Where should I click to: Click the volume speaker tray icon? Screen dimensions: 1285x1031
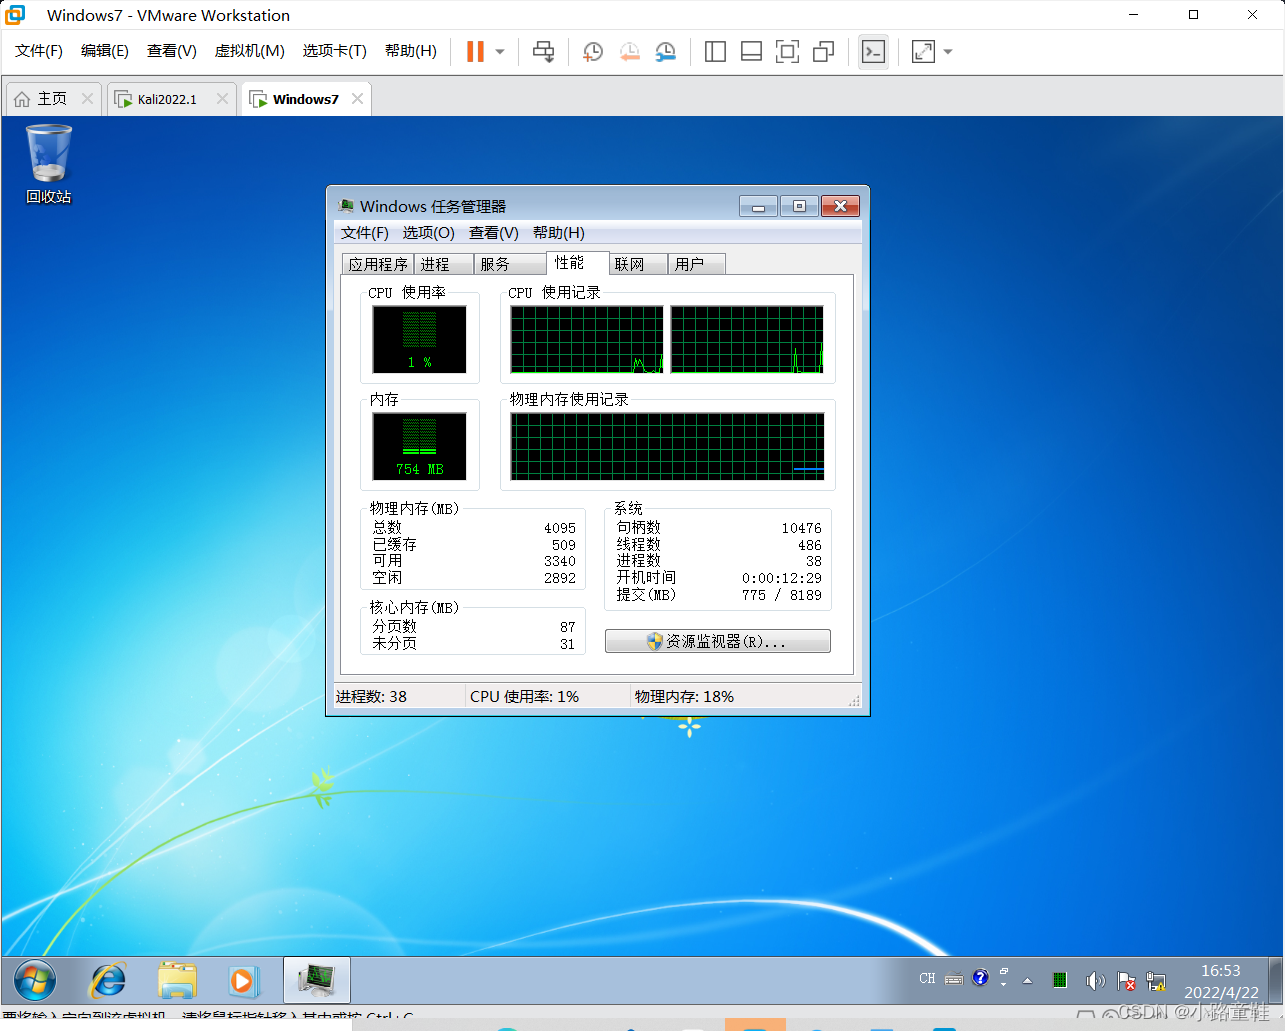click(x=1095, y=980)
